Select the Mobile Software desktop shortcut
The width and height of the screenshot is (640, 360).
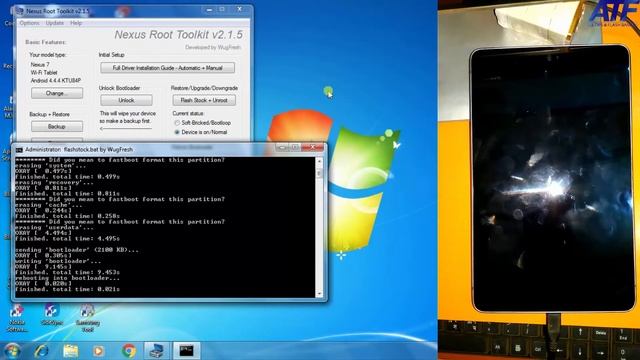(x=16, y=318)
